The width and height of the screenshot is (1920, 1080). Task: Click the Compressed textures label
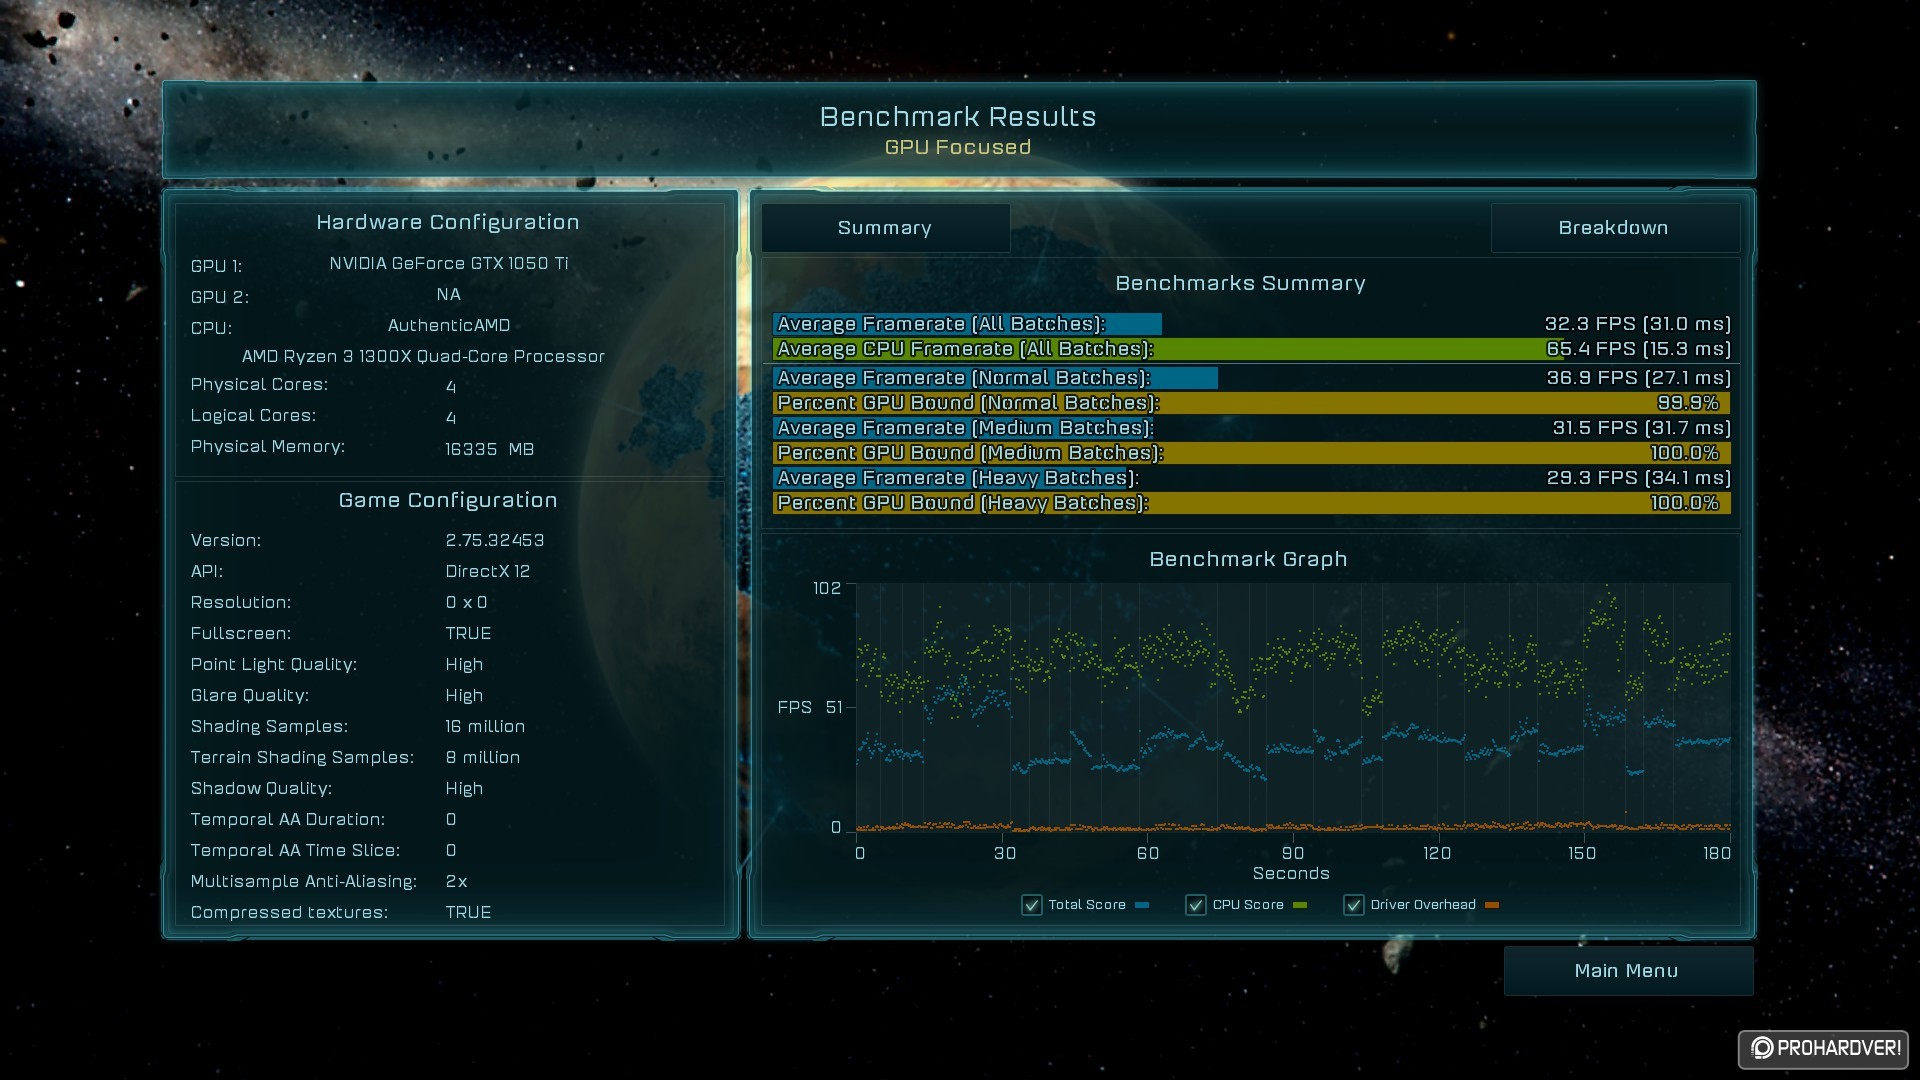click(289, 913)
